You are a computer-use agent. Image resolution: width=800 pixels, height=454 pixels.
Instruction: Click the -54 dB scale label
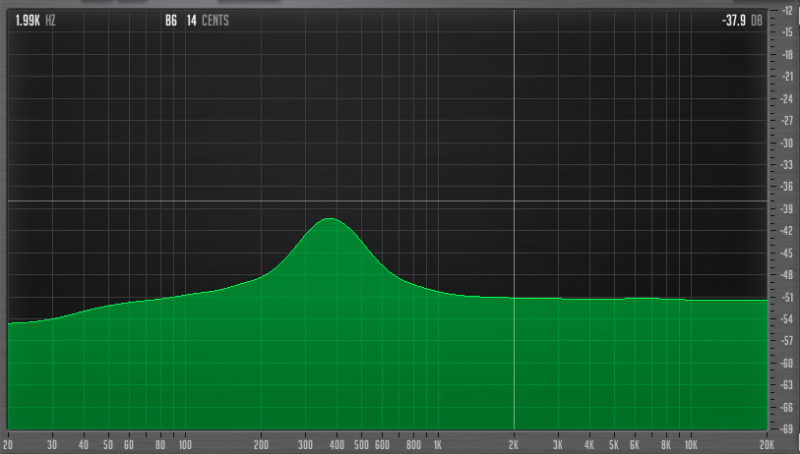785,319
